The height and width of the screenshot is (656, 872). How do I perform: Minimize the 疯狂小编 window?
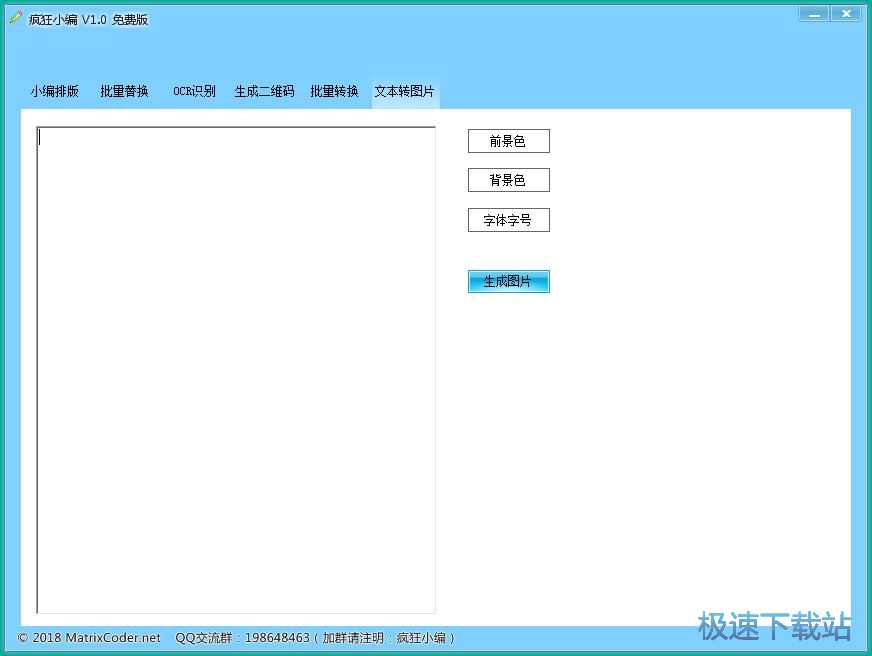click(x=815, y=13)
